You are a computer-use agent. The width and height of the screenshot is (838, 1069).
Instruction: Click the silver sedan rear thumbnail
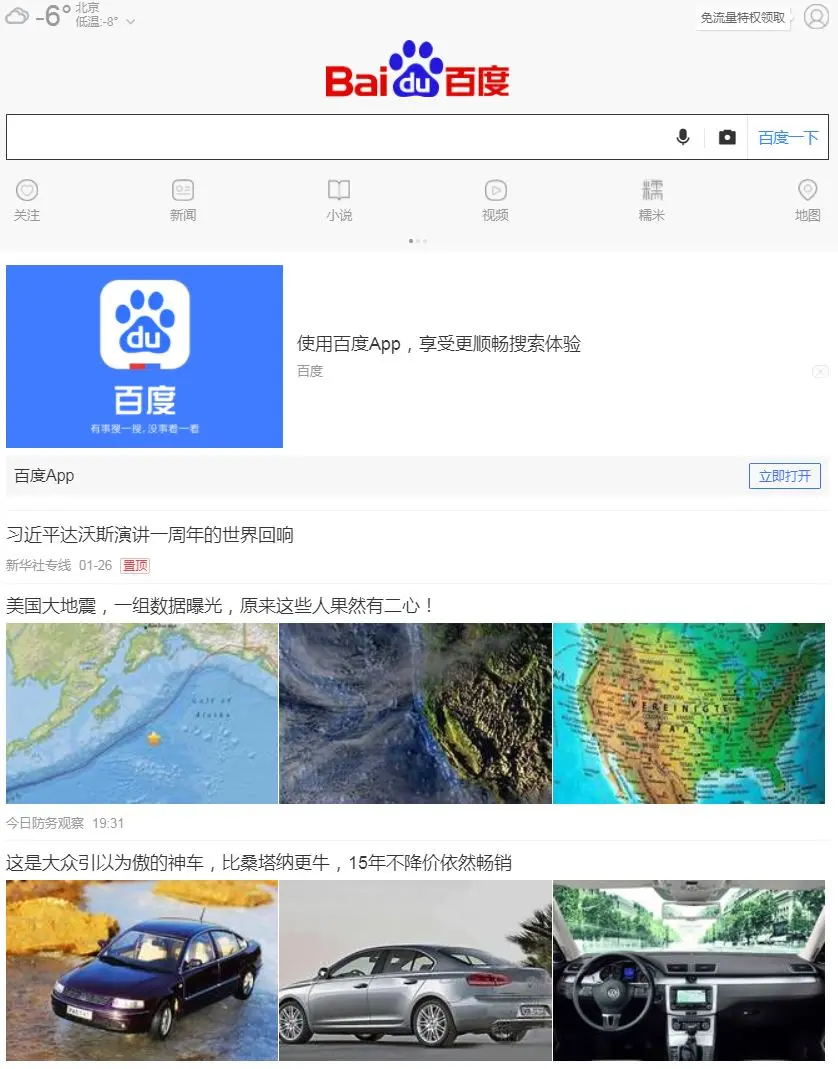click(x=415, y=970)
